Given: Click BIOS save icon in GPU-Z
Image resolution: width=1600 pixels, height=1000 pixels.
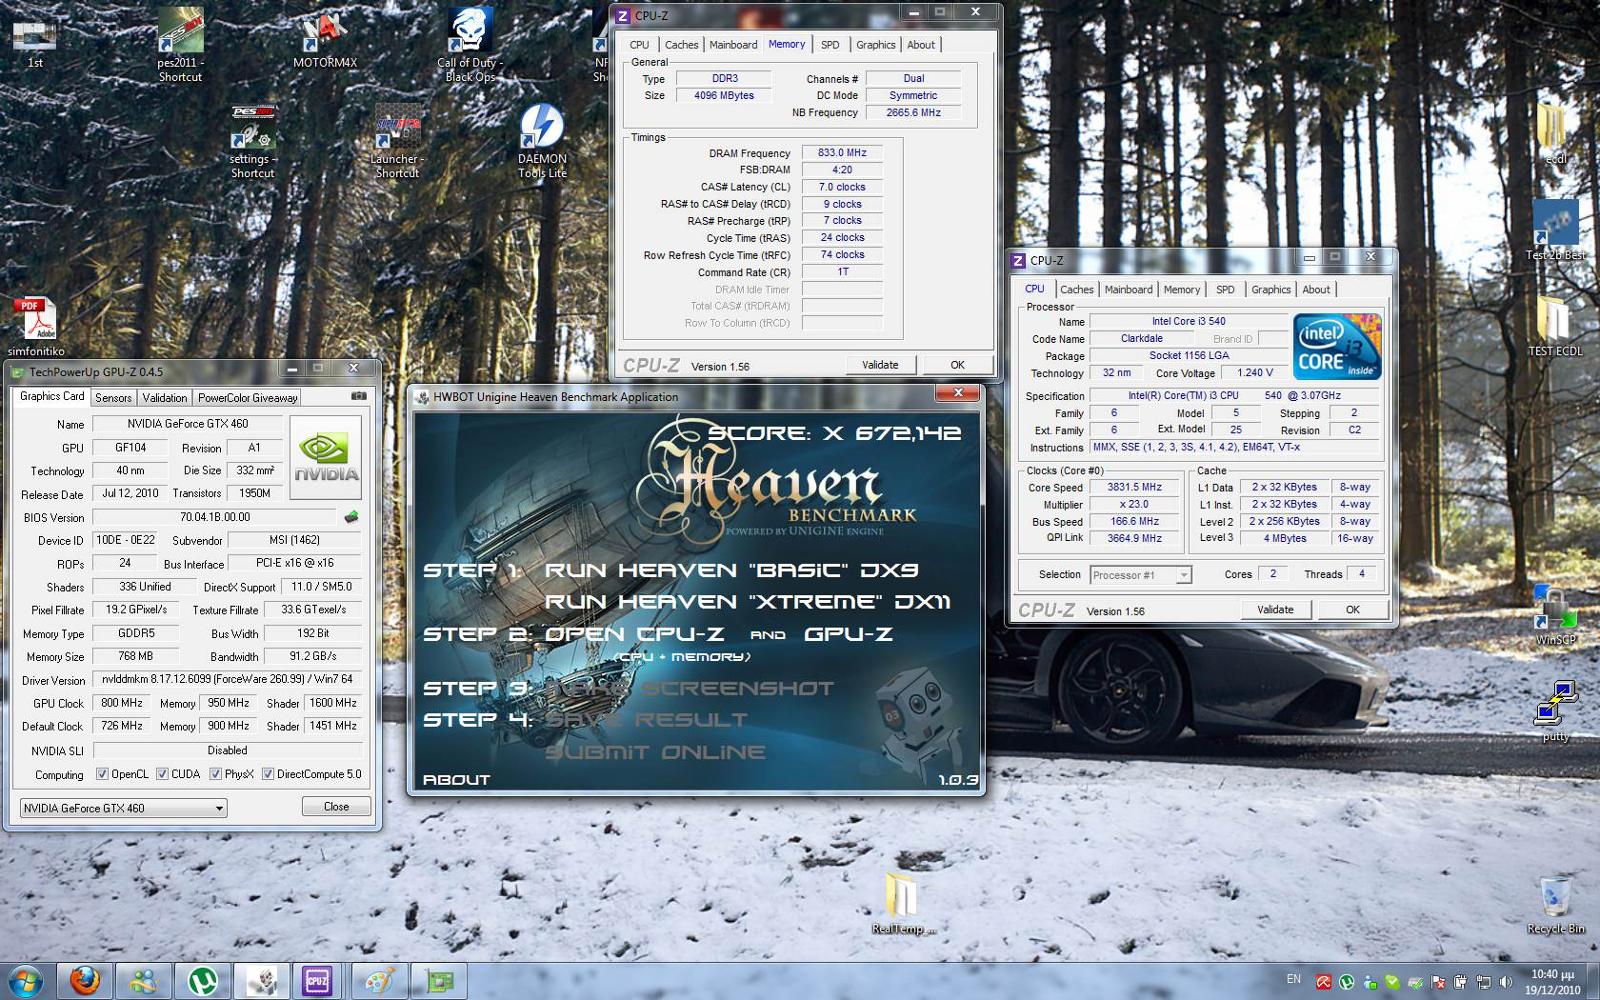Looking at the screenshot, I should point(351,517).
